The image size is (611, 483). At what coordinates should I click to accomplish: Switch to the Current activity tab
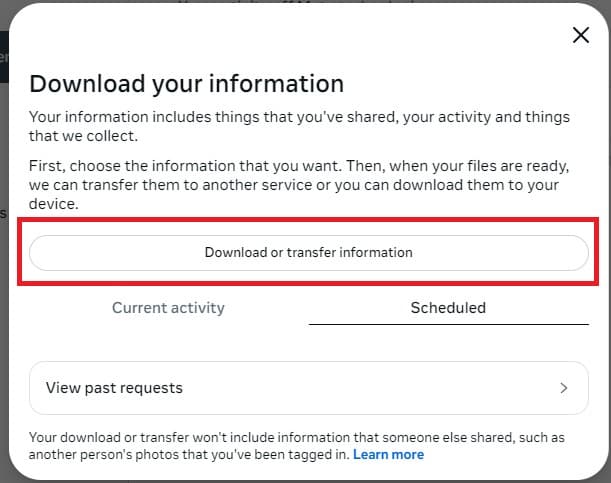(x=168, y=308)
